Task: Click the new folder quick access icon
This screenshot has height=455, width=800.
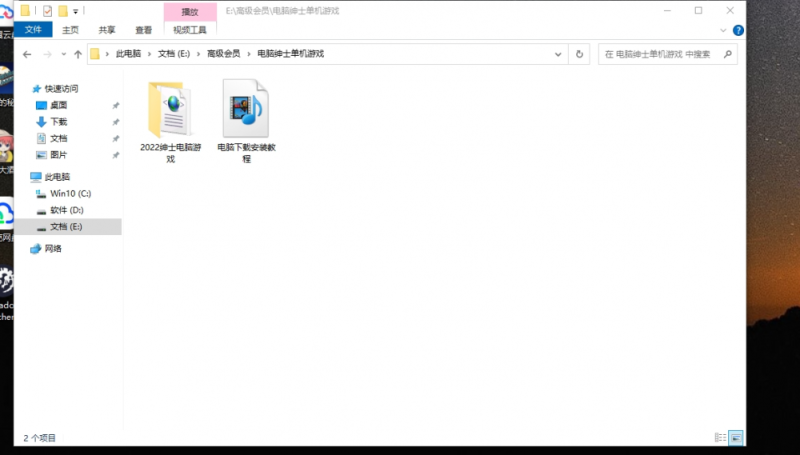Action: (63, 11)
